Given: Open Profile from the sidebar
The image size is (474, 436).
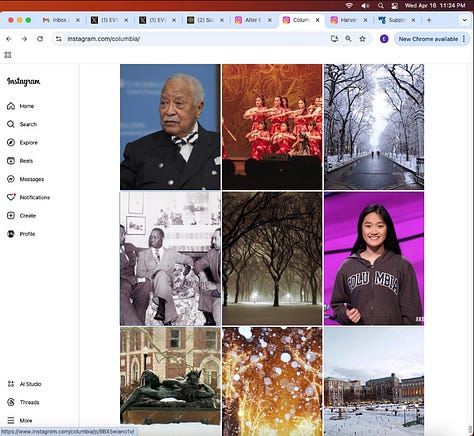Looking at the screenshot, I should tap(21, 234).
